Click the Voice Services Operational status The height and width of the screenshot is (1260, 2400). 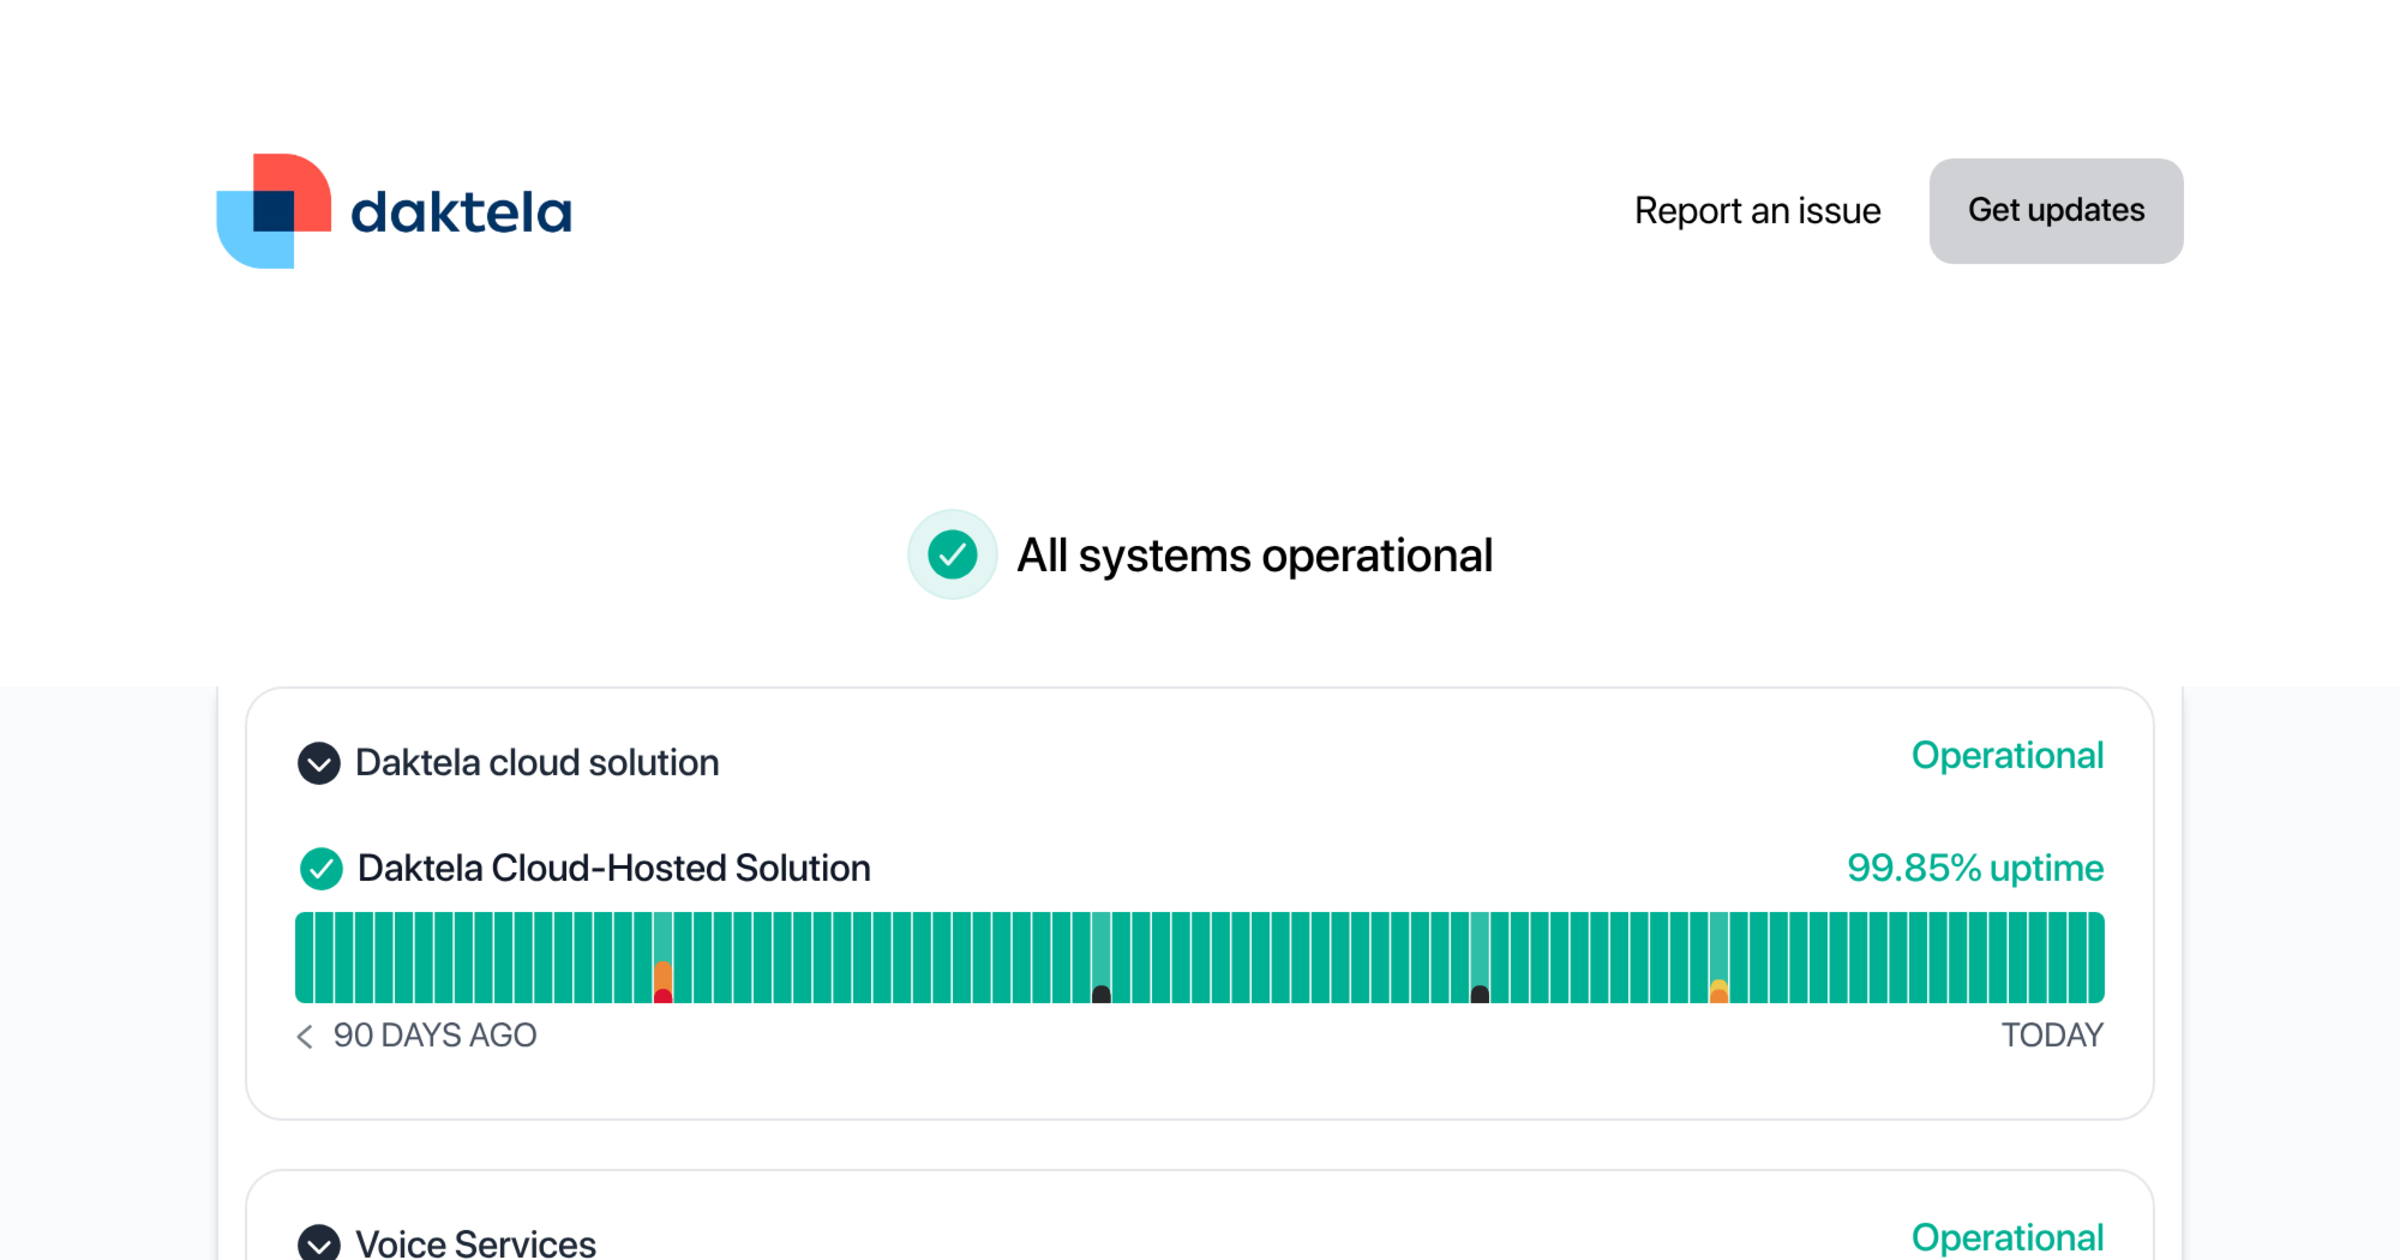tap(2007, 1238)
